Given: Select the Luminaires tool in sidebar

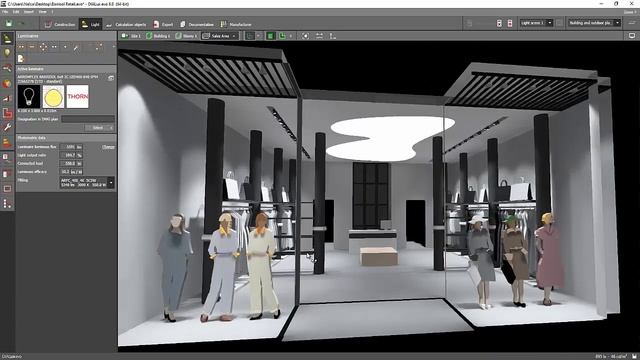Looking at the screenshot, I should (7, 39).
